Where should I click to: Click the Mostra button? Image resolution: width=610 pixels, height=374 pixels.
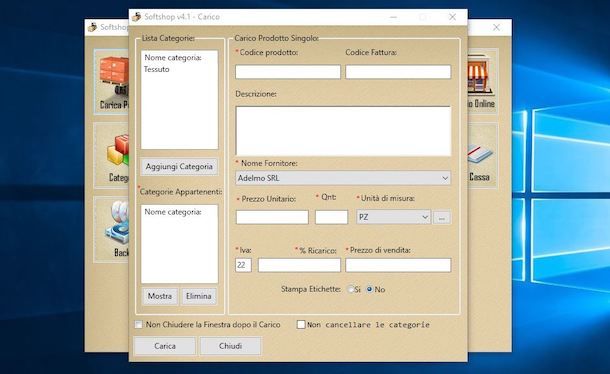click(160, 296)
